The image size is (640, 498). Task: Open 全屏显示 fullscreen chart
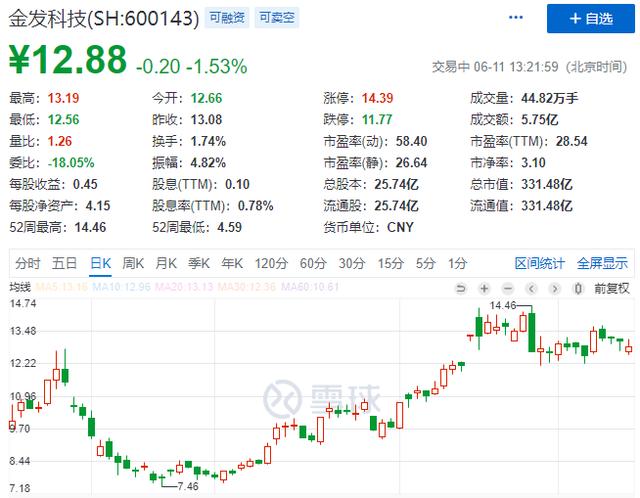coord(602,263)
